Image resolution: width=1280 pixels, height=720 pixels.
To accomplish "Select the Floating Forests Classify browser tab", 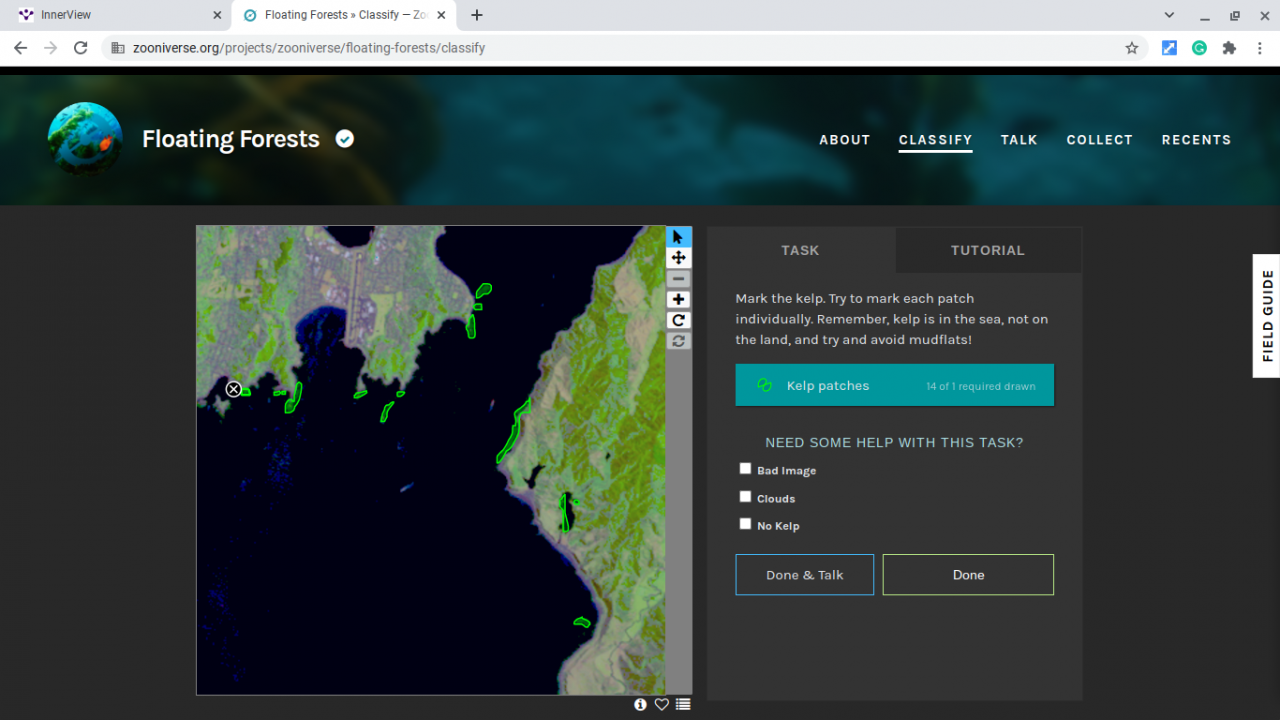I will [346, 15].
